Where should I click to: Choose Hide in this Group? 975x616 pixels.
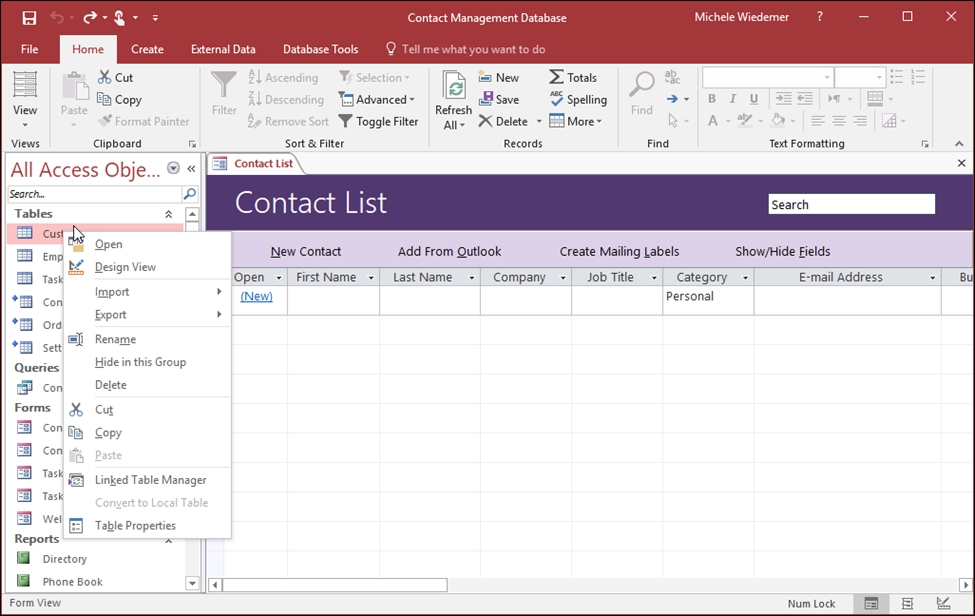[147, 362]
